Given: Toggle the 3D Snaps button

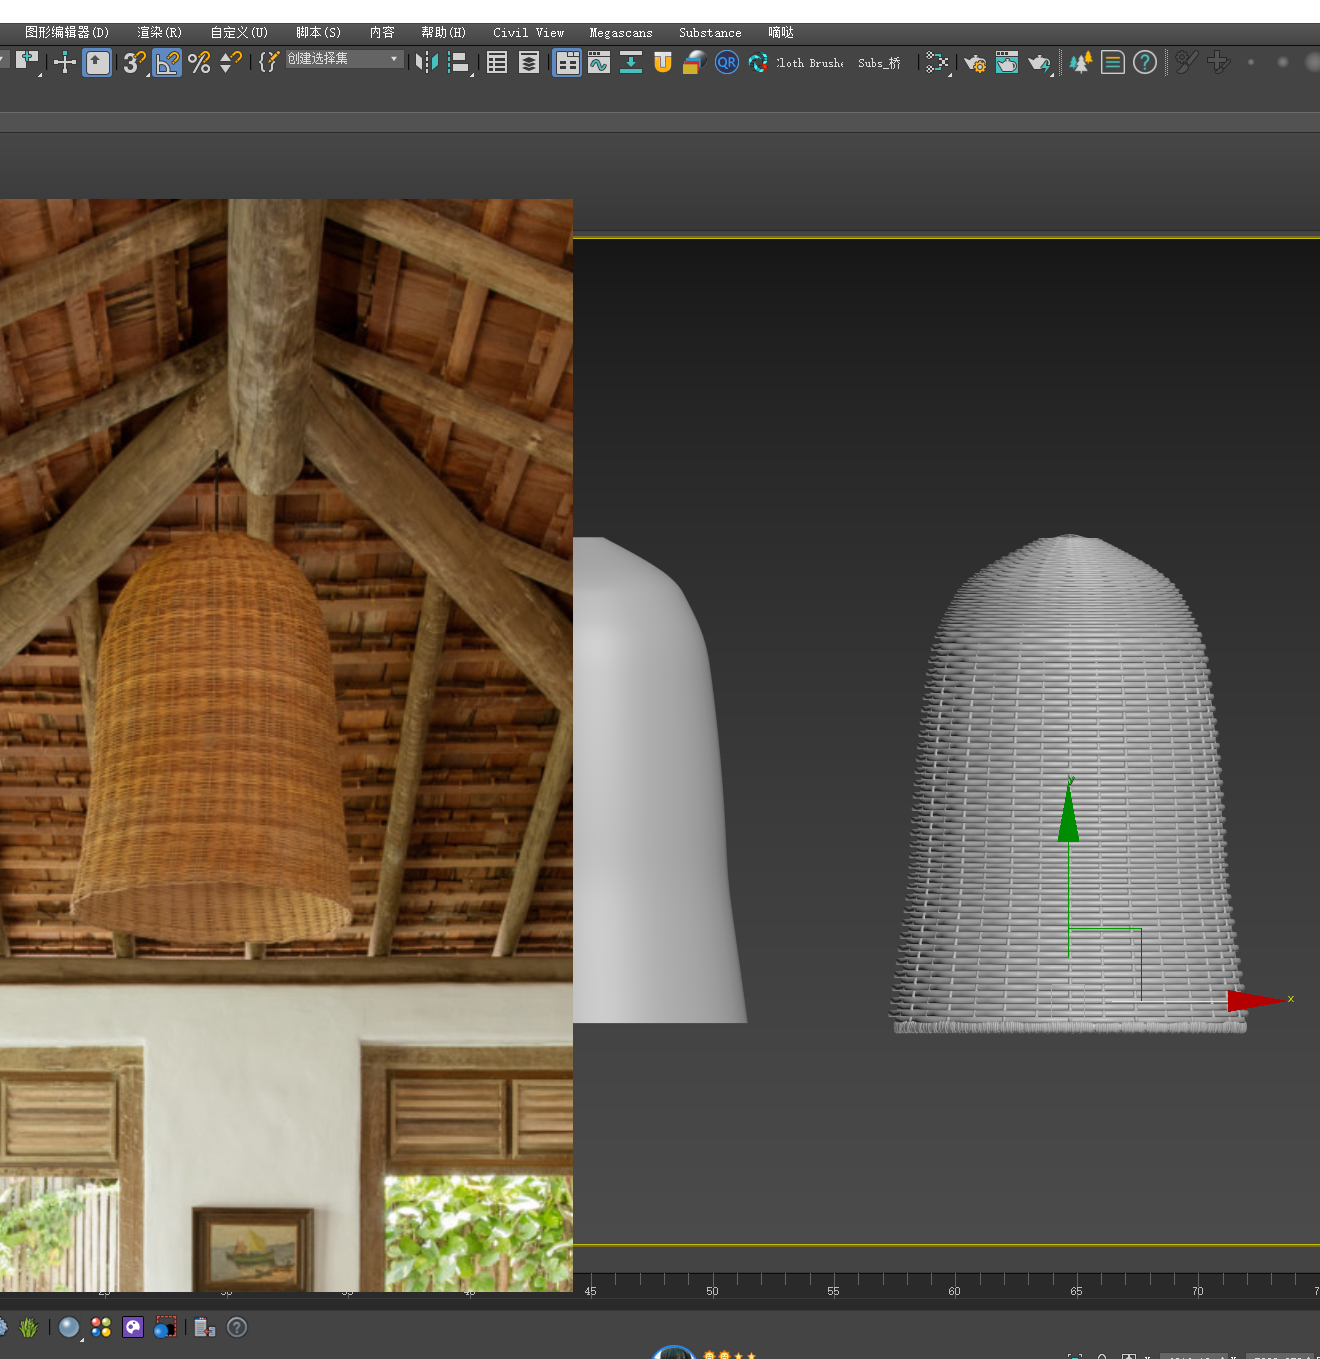Looking at the screenshot, I should click(x=134, y=63).
